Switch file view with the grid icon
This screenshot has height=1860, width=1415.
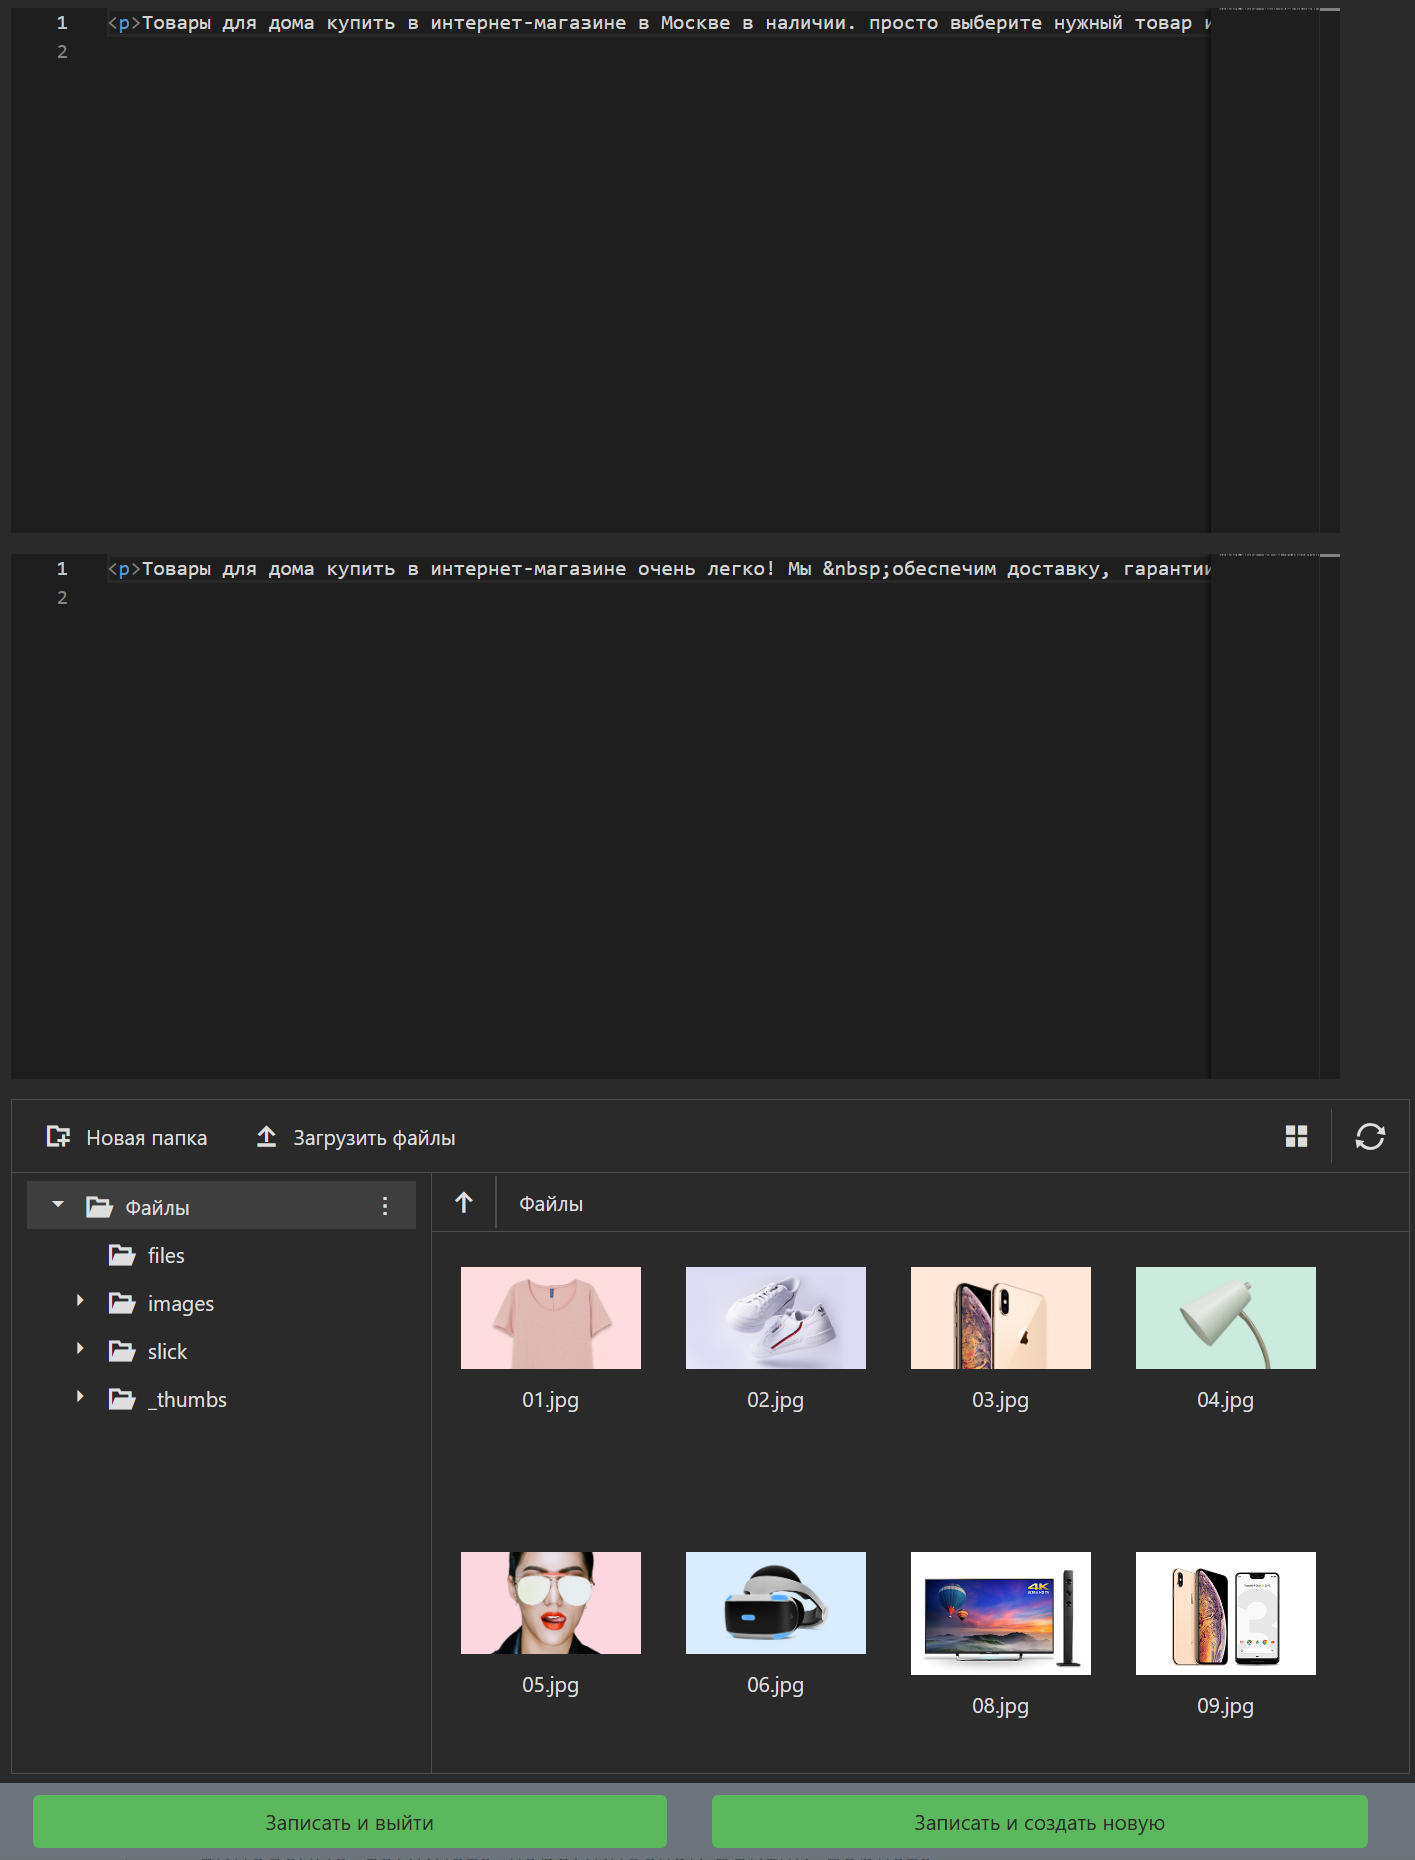coord(1296,1137)
